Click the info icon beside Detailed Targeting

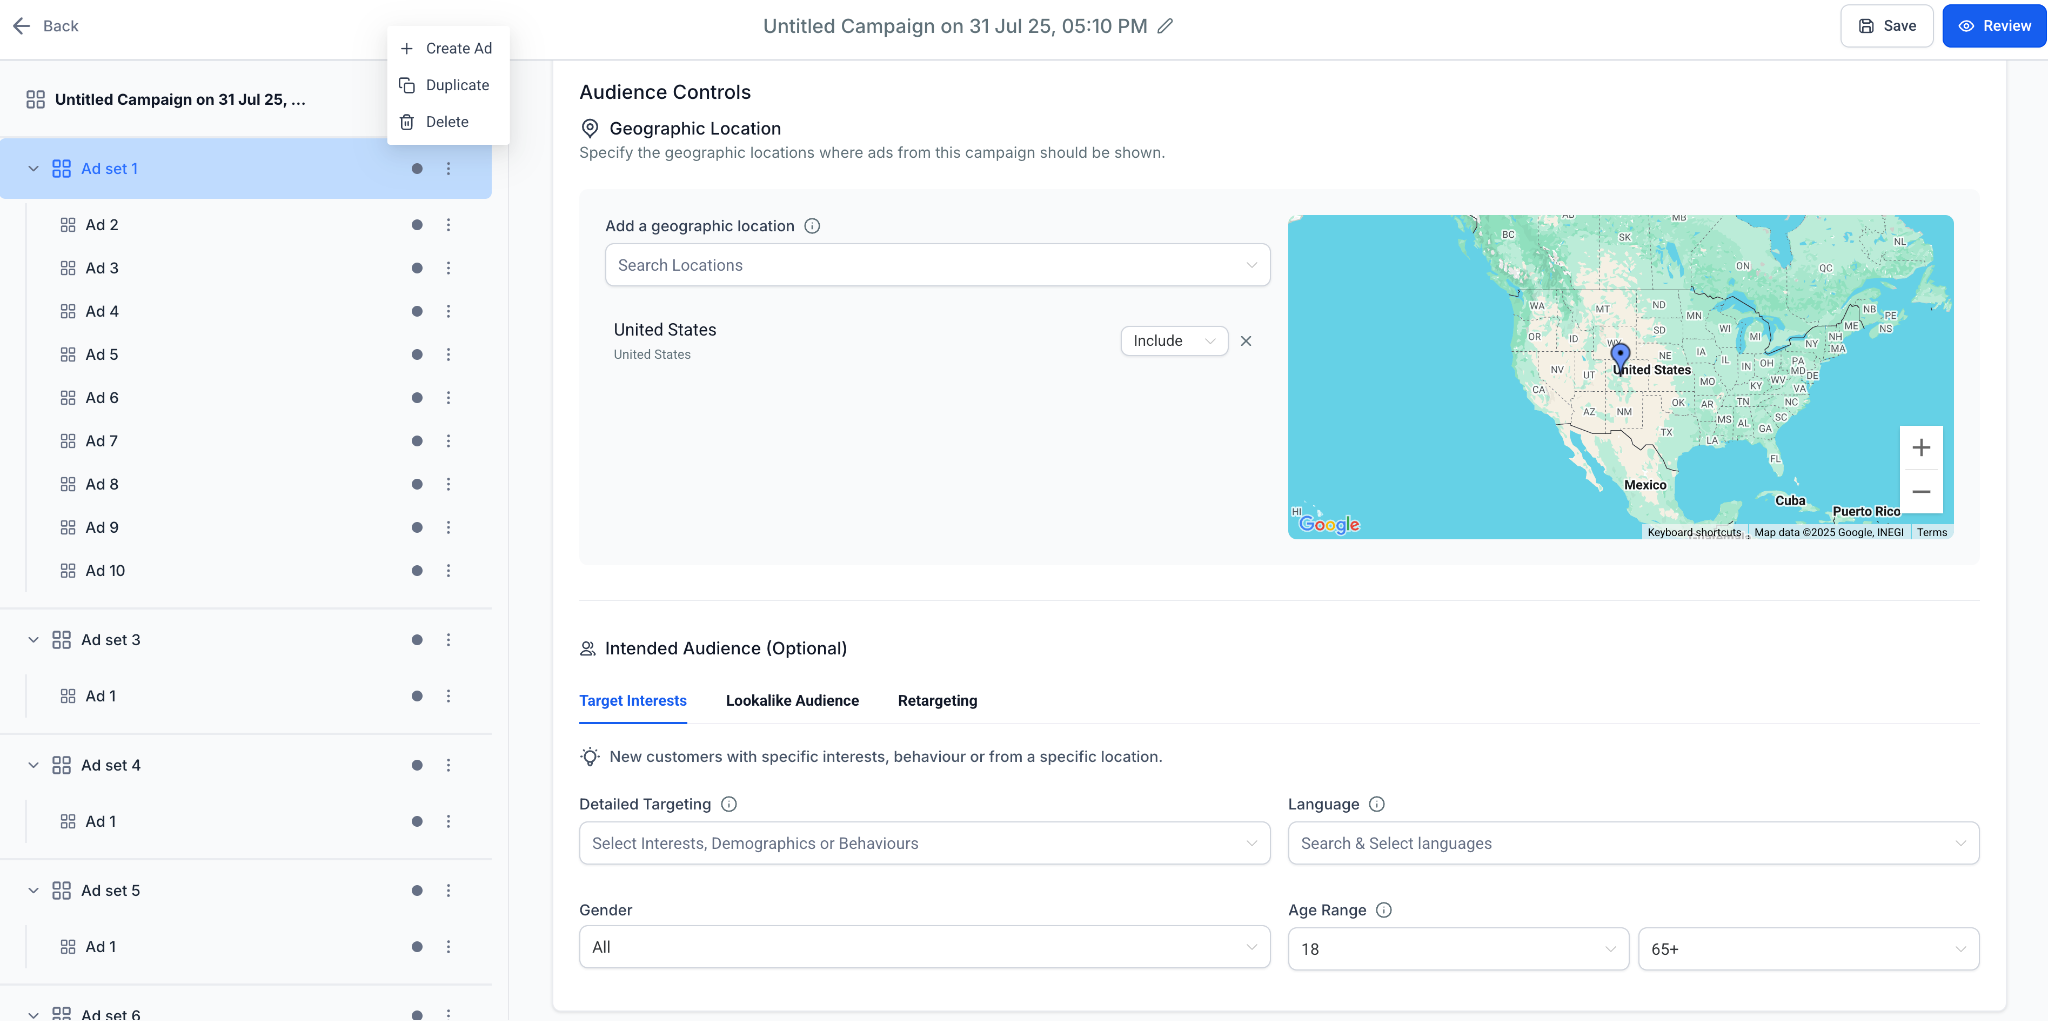[730, 803]
